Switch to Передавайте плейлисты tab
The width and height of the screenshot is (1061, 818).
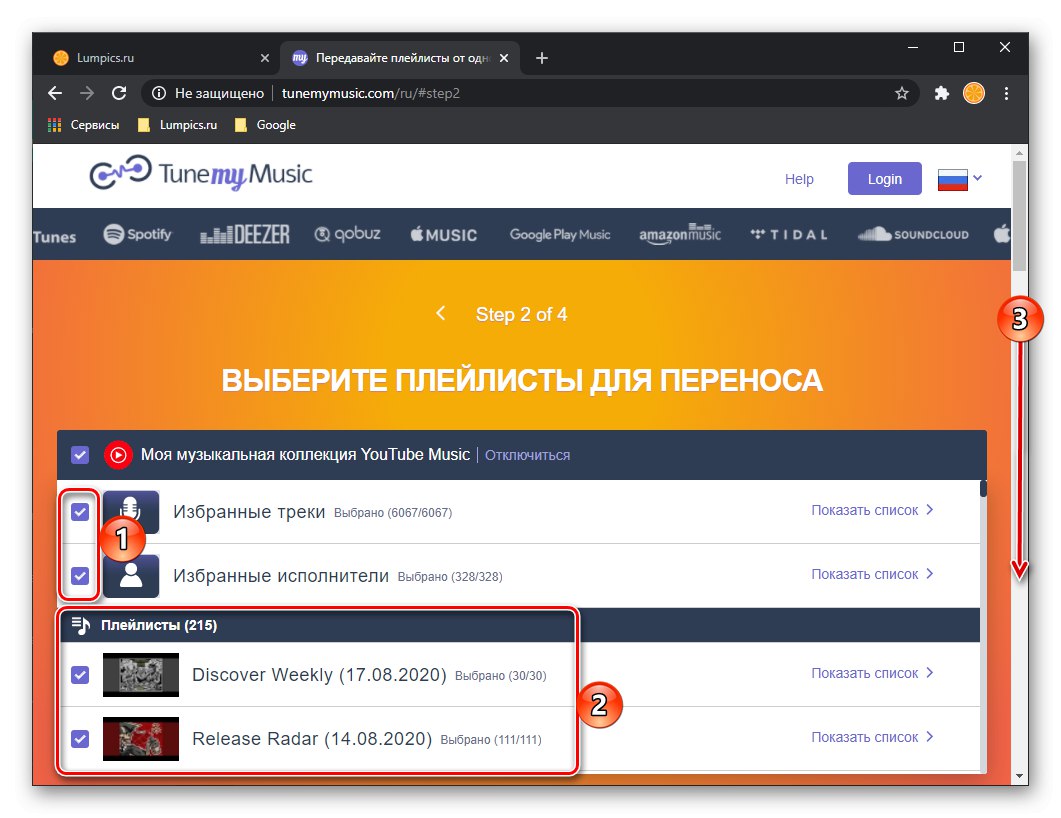[x=399, y=58]
